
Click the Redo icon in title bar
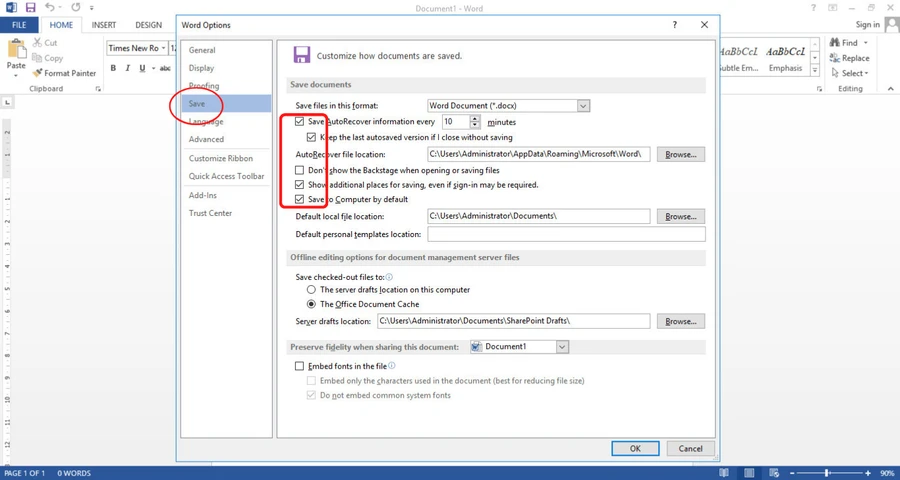pos(76,8)
